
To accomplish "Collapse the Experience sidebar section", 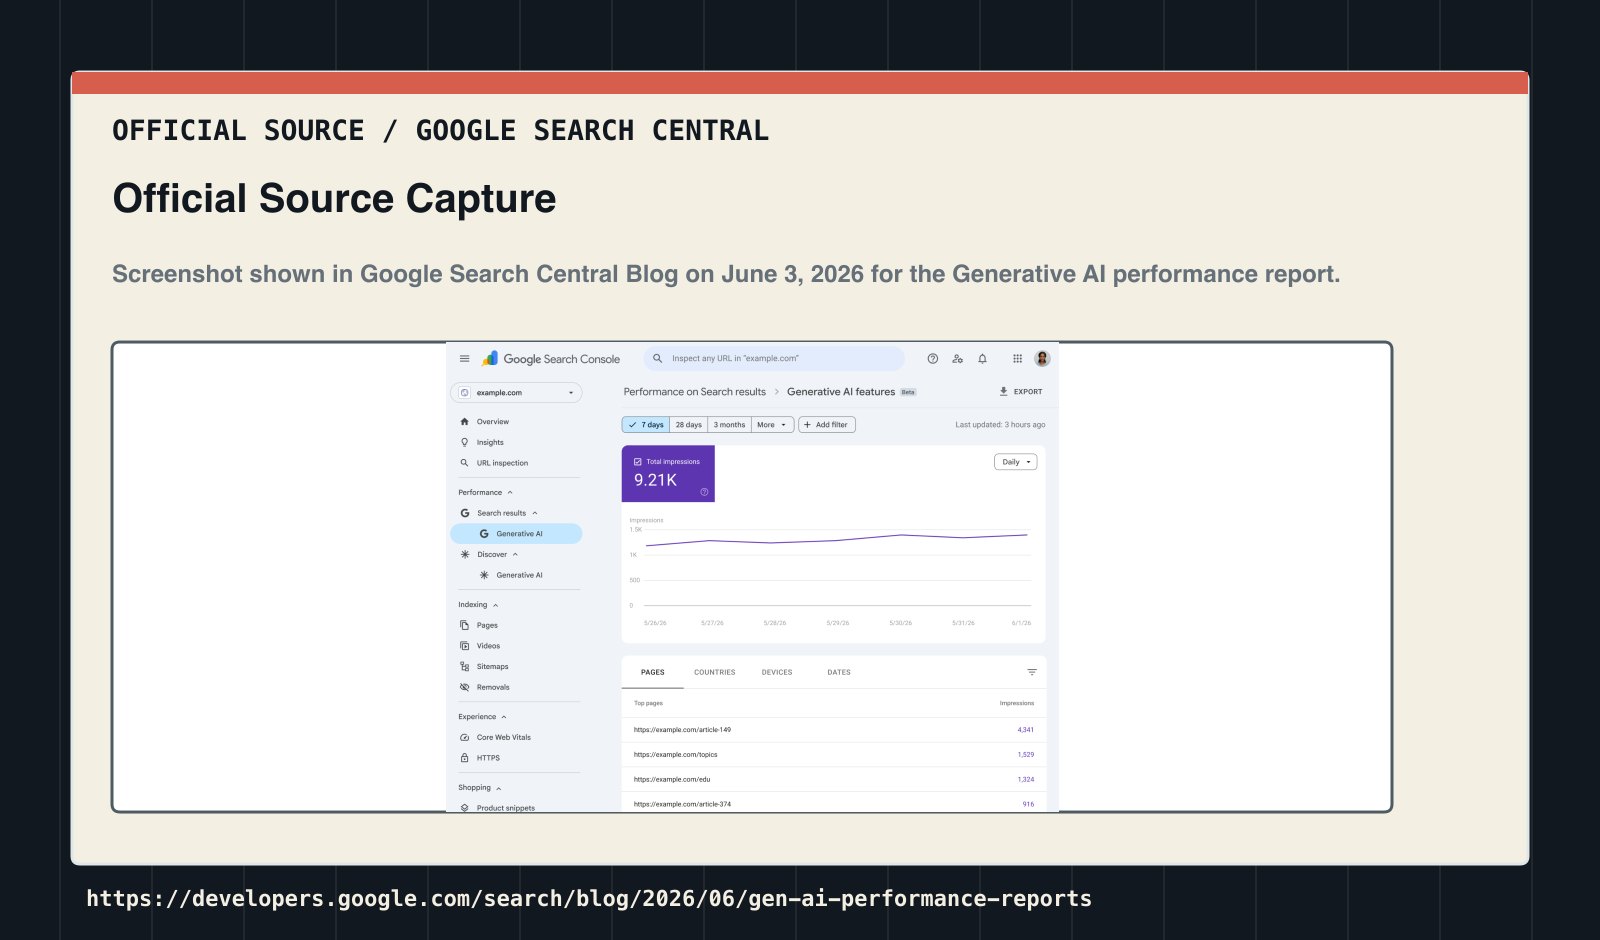I will (x=504, y=717).
